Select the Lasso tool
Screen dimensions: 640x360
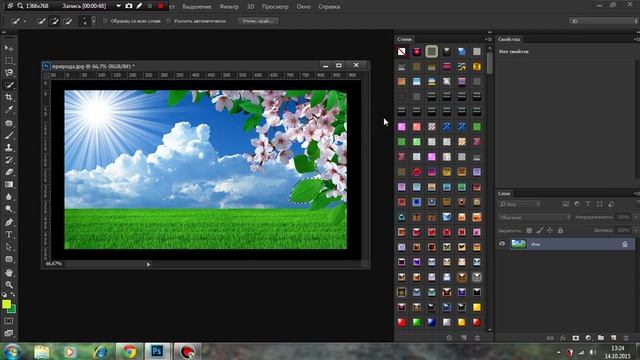[x=9, y=73]
